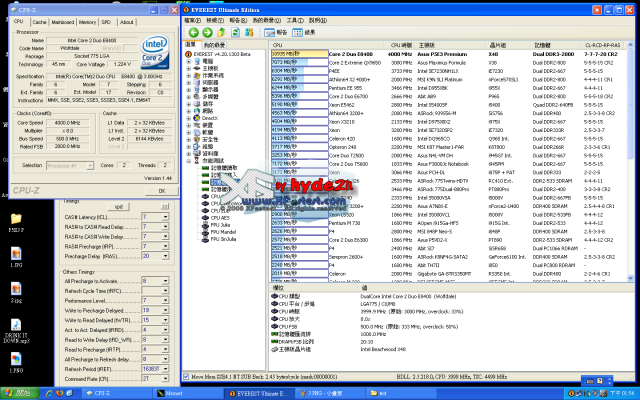Select the FPU SinJulia benchmark item
This screenshot has width=640, height=400.
click(x=219, y=239)
